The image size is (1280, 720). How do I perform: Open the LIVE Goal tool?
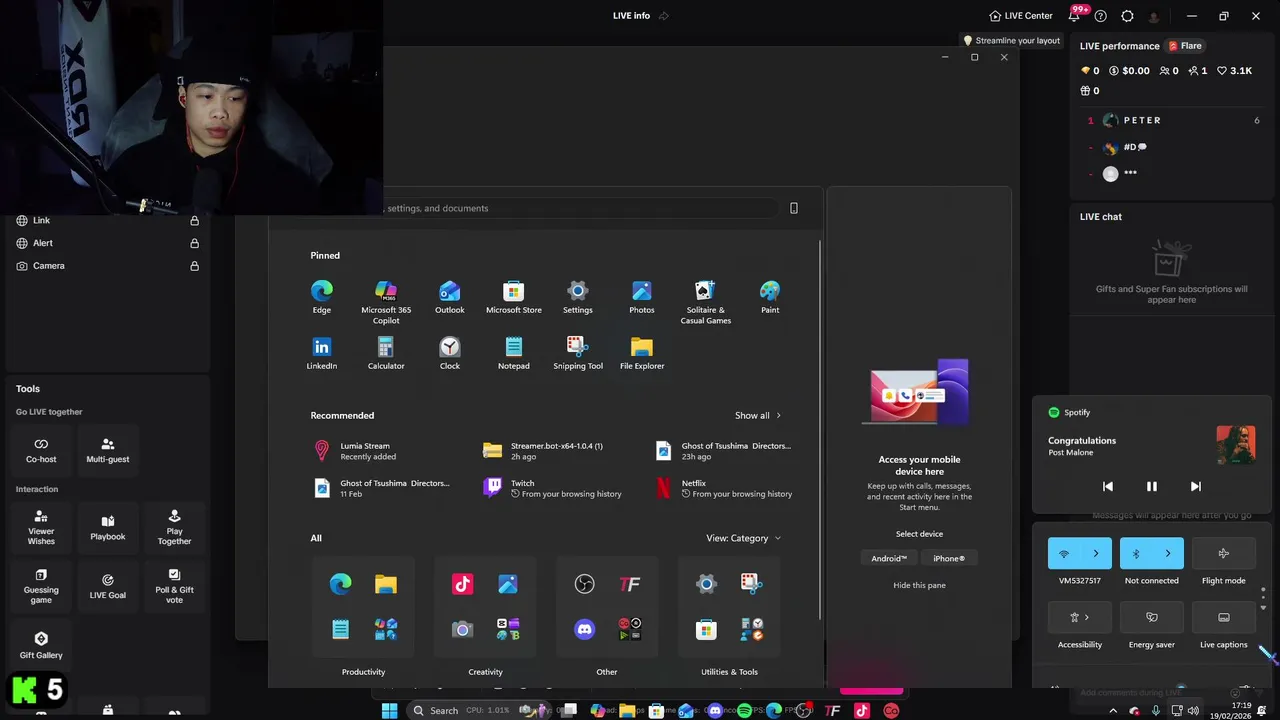click(108, 586)
